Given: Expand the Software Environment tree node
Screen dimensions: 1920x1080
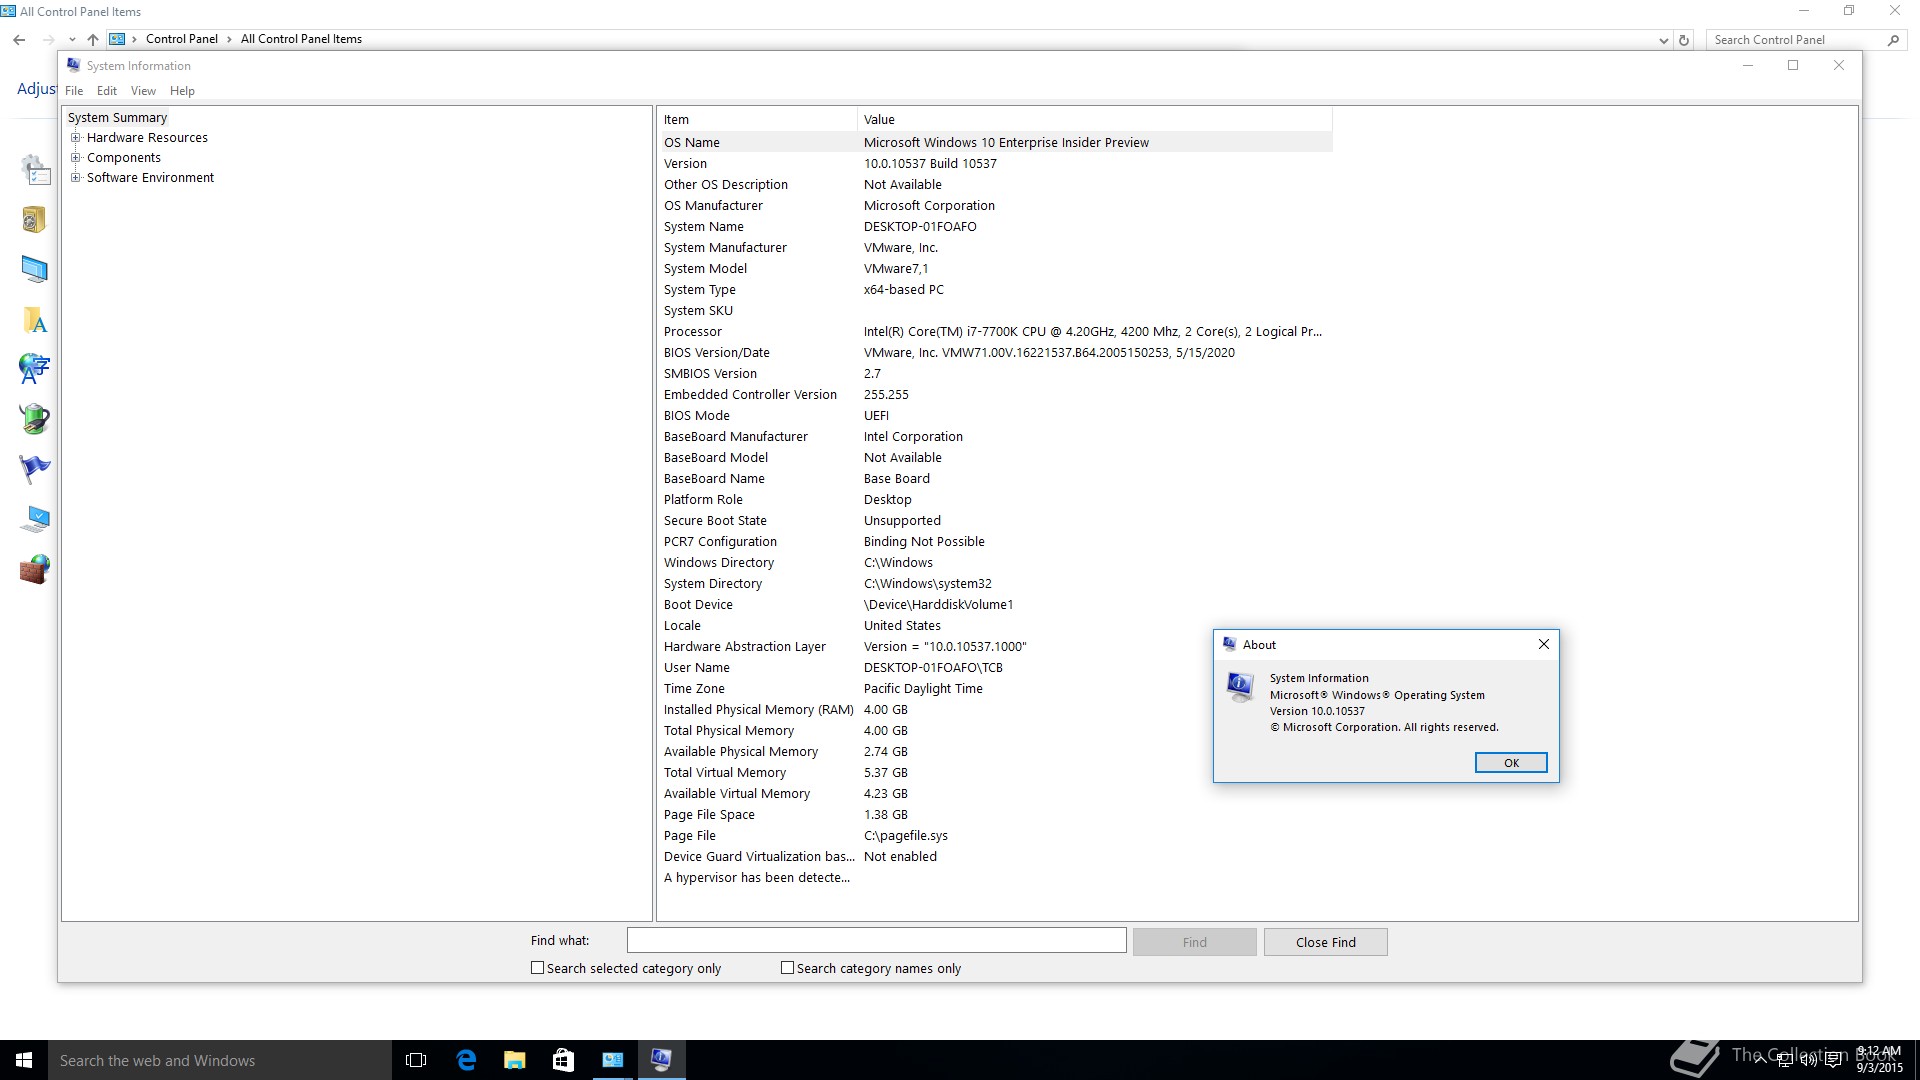Looking at the screenshot, I should pos(75,178).
